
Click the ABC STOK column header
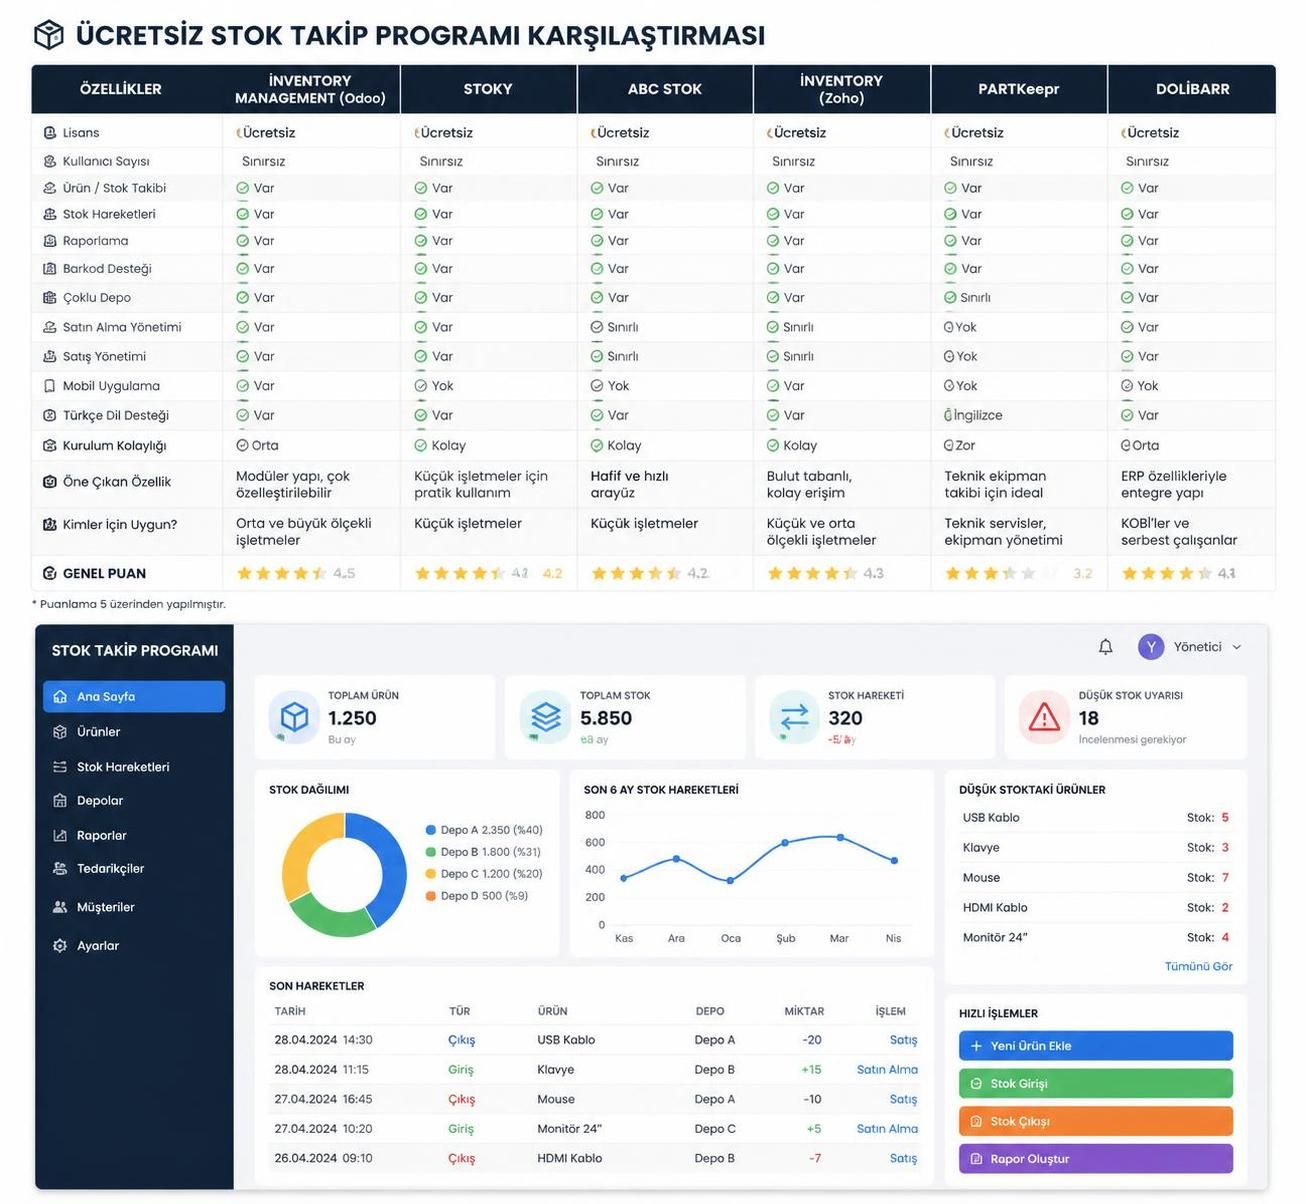click(665, 89)
